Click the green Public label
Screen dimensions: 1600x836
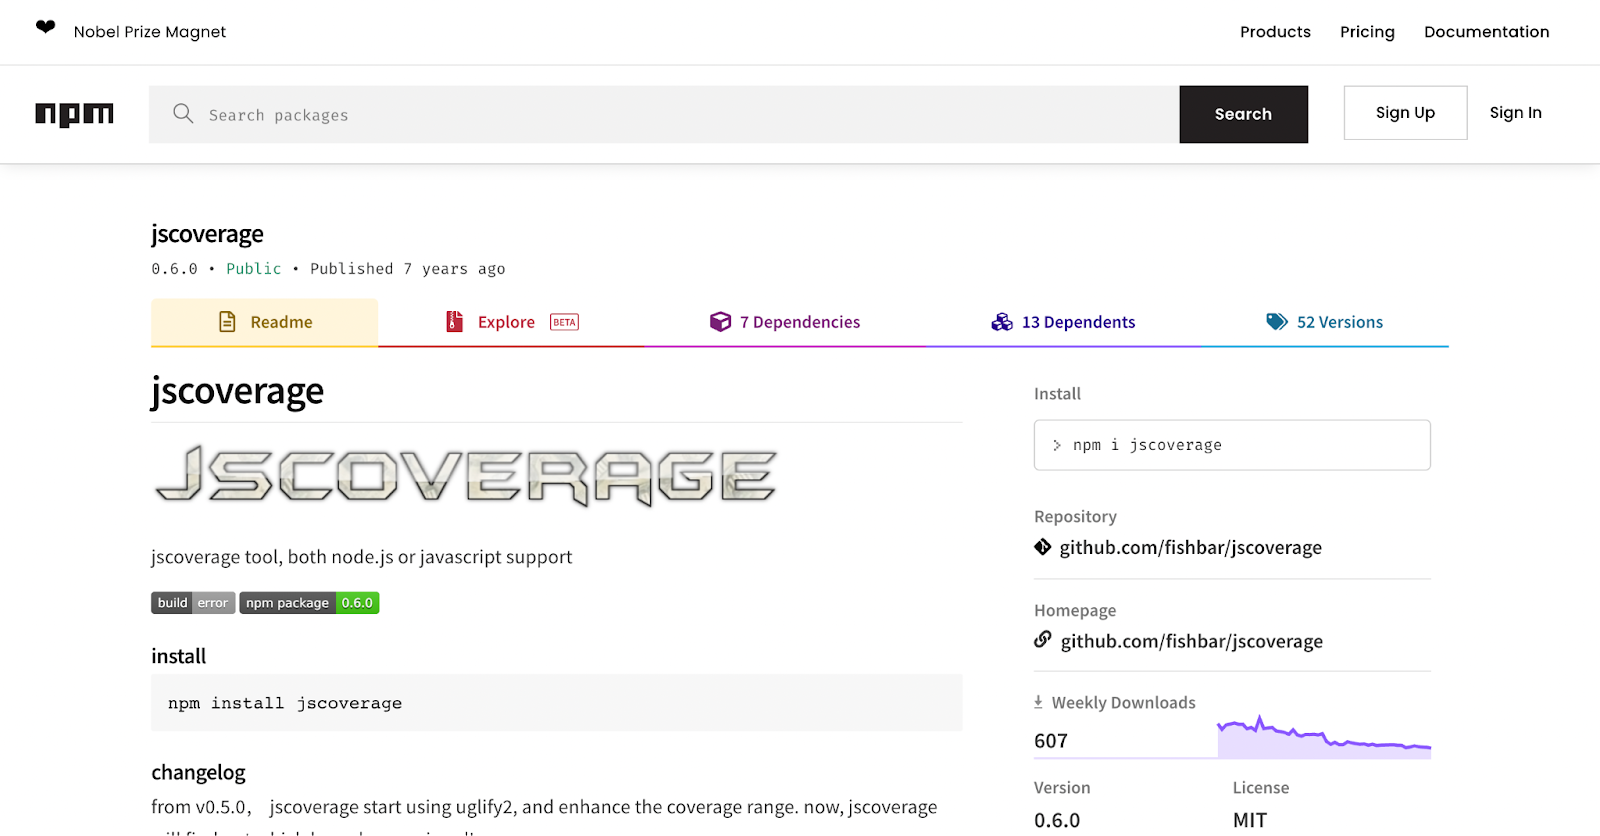254,269
